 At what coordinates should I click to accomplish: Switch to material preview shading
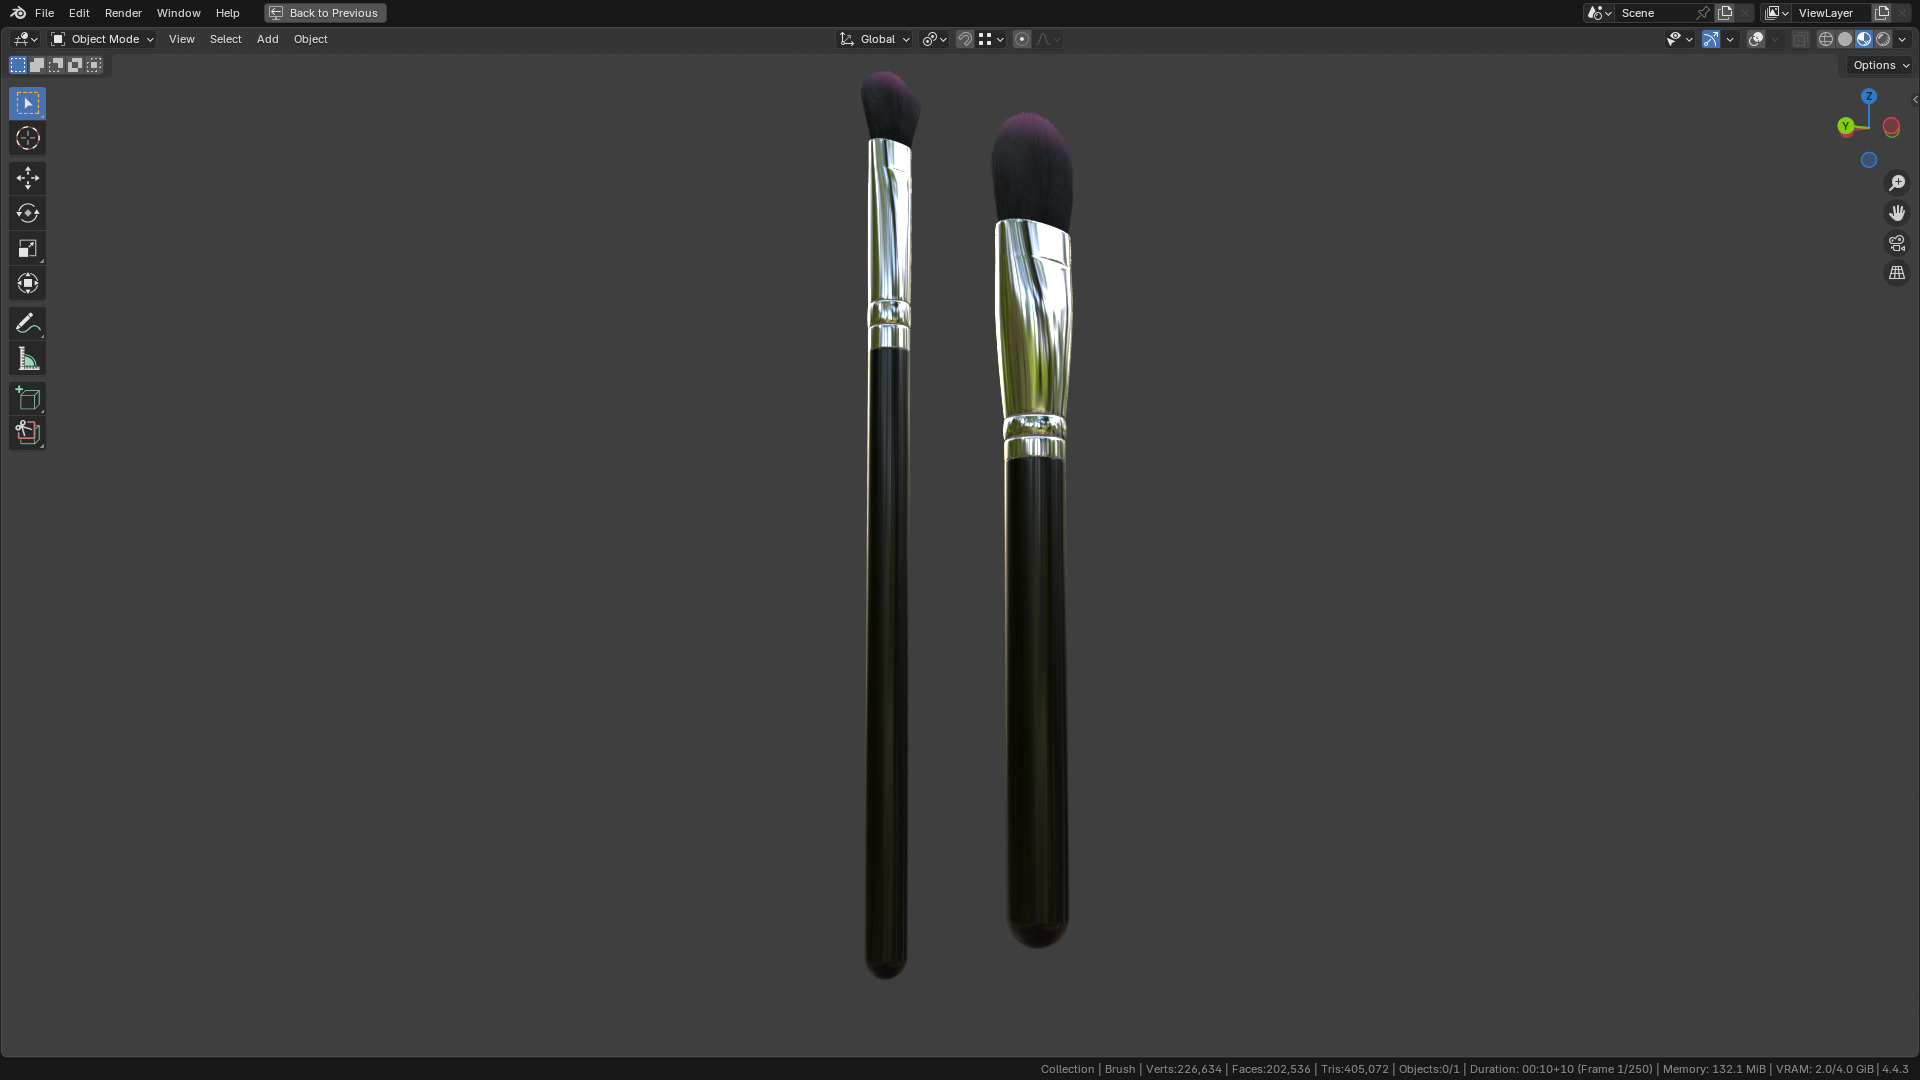tap(1864, 39)
